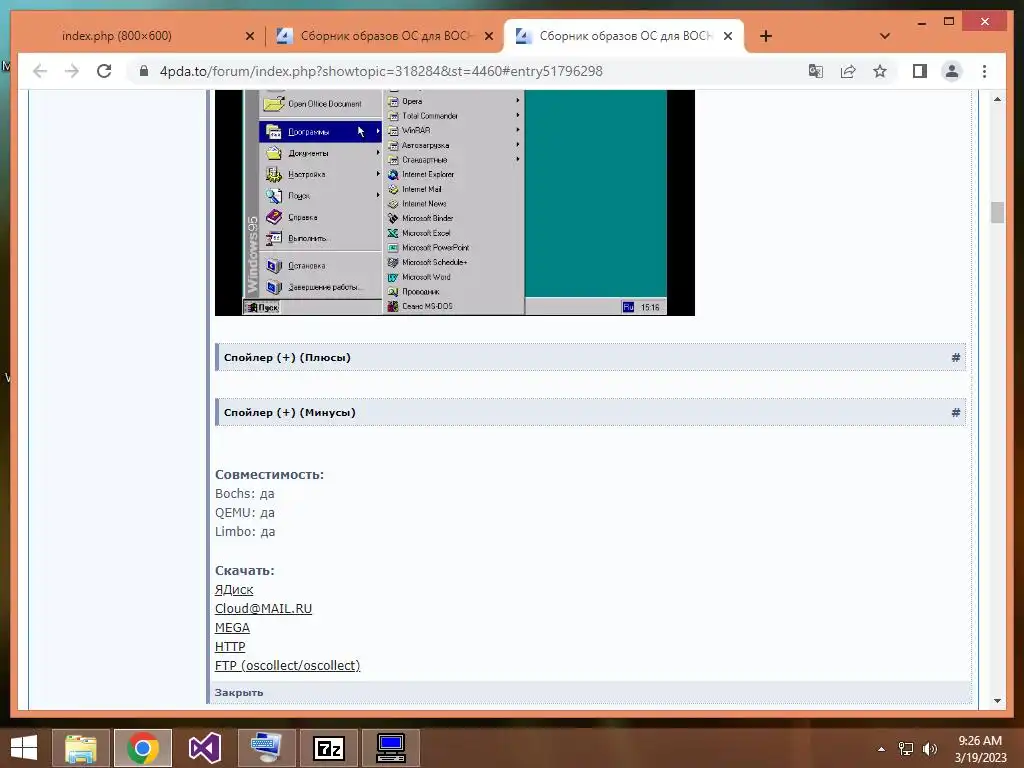View site security lock information
The image size is (1024, 768).
(144, 71)
